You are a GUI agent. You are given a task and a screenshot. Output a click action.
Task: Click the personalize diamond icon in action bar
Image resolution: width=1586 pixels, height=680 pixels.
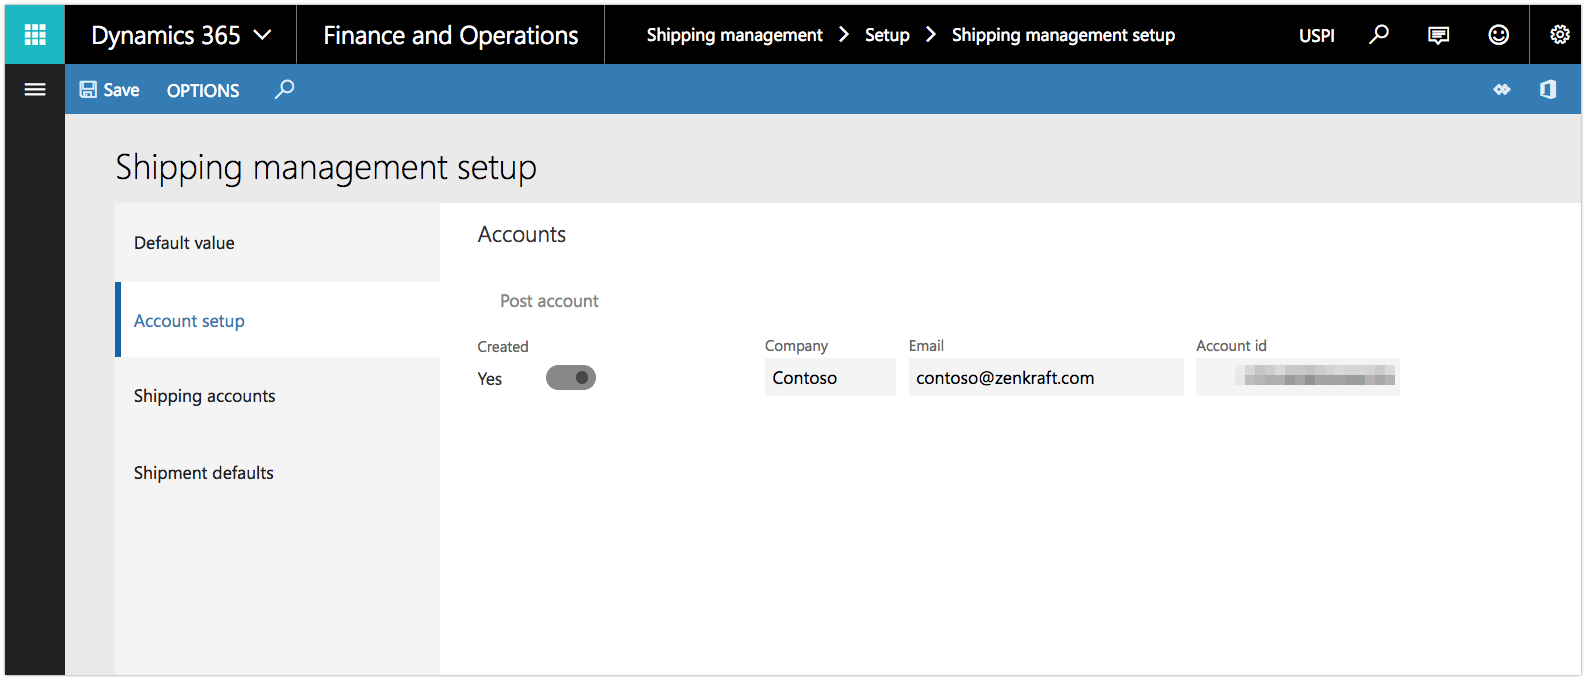point(1501,90)
